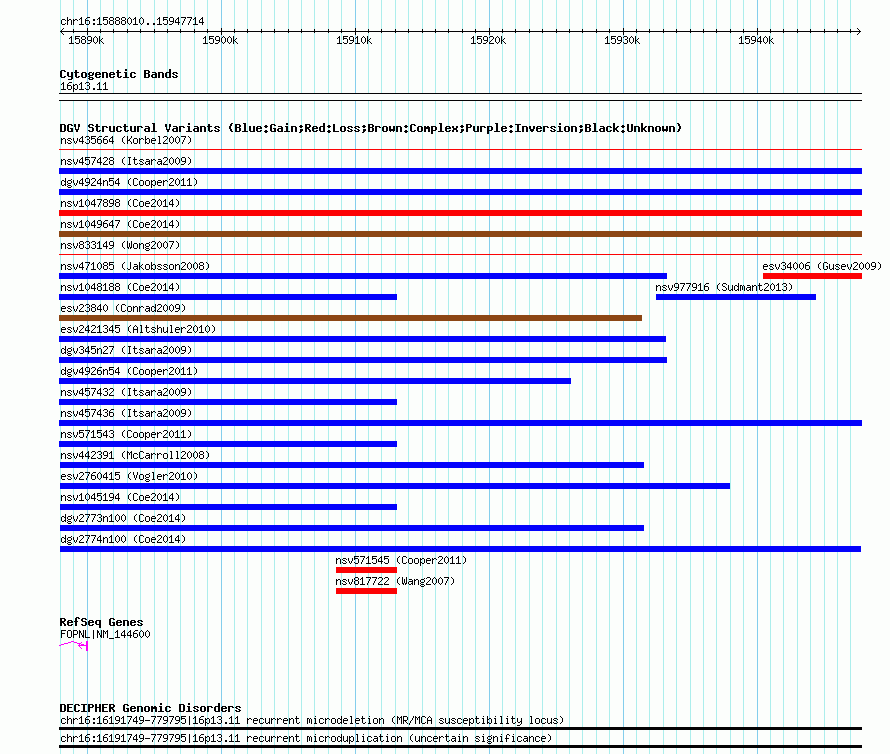Click the chr16:15888010..15947714 coordinate label
This screenshot has width=890, height=754.
coord(132,21)
